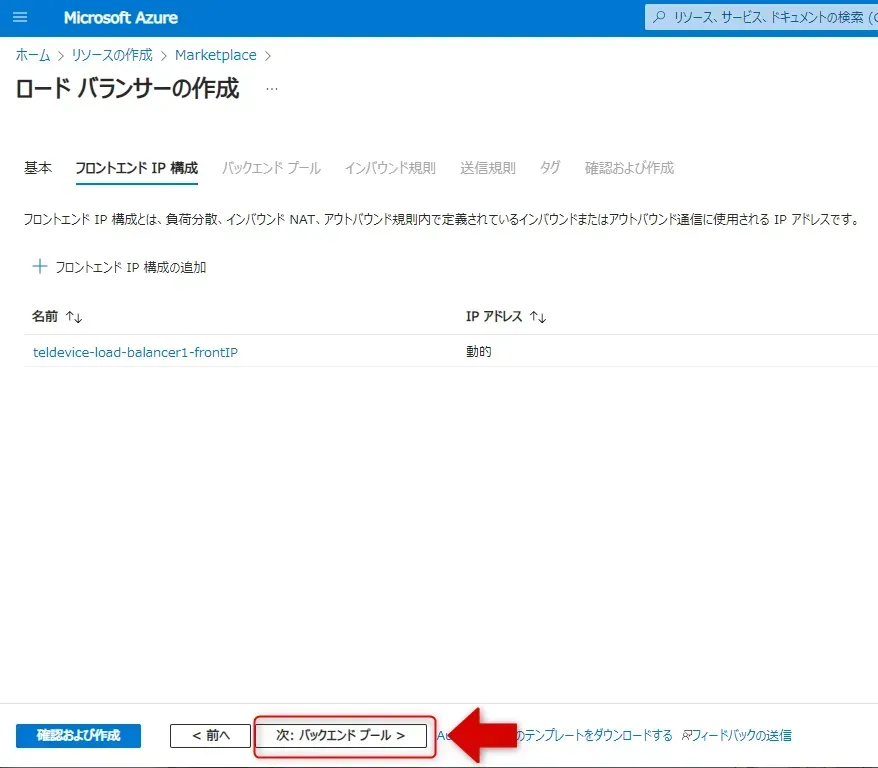Click the plus icon to add frontend IP
Viewport: 878px width, 768px height.
(40, 267)
